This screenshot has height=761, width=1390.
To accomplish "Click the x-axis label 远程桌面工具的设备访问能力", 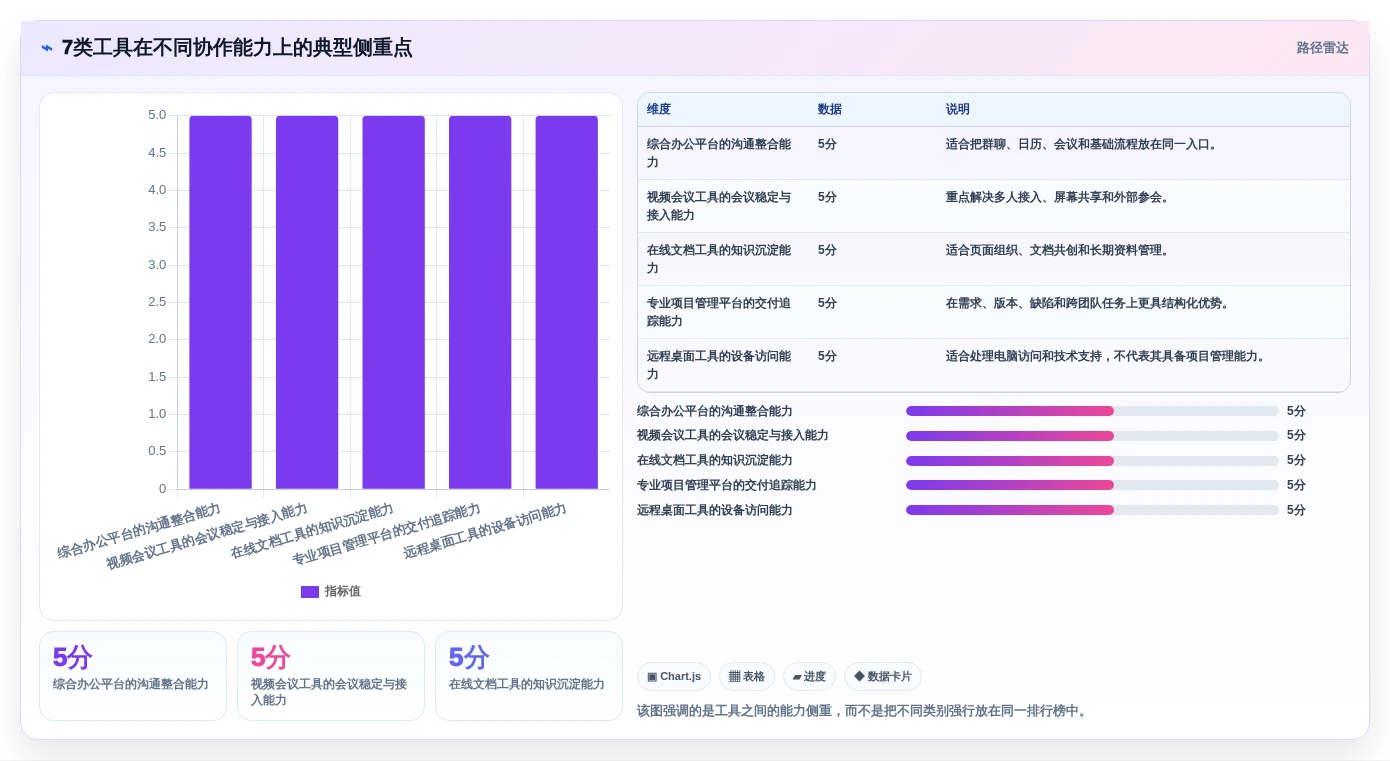I will tap(485, 531).
